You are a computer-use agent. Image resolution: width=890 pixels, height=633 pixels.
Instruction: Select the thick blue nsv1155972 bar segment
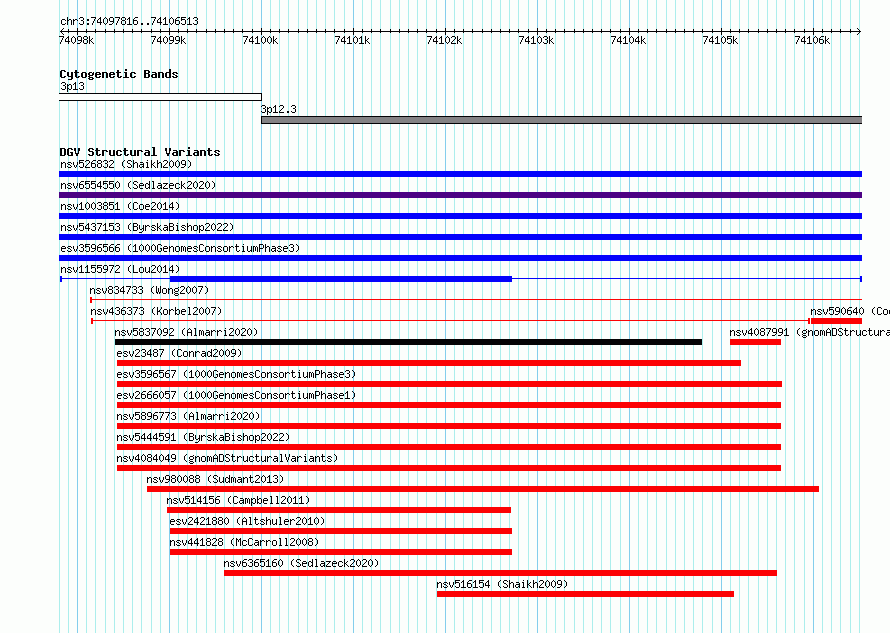[x=341, y=279]
